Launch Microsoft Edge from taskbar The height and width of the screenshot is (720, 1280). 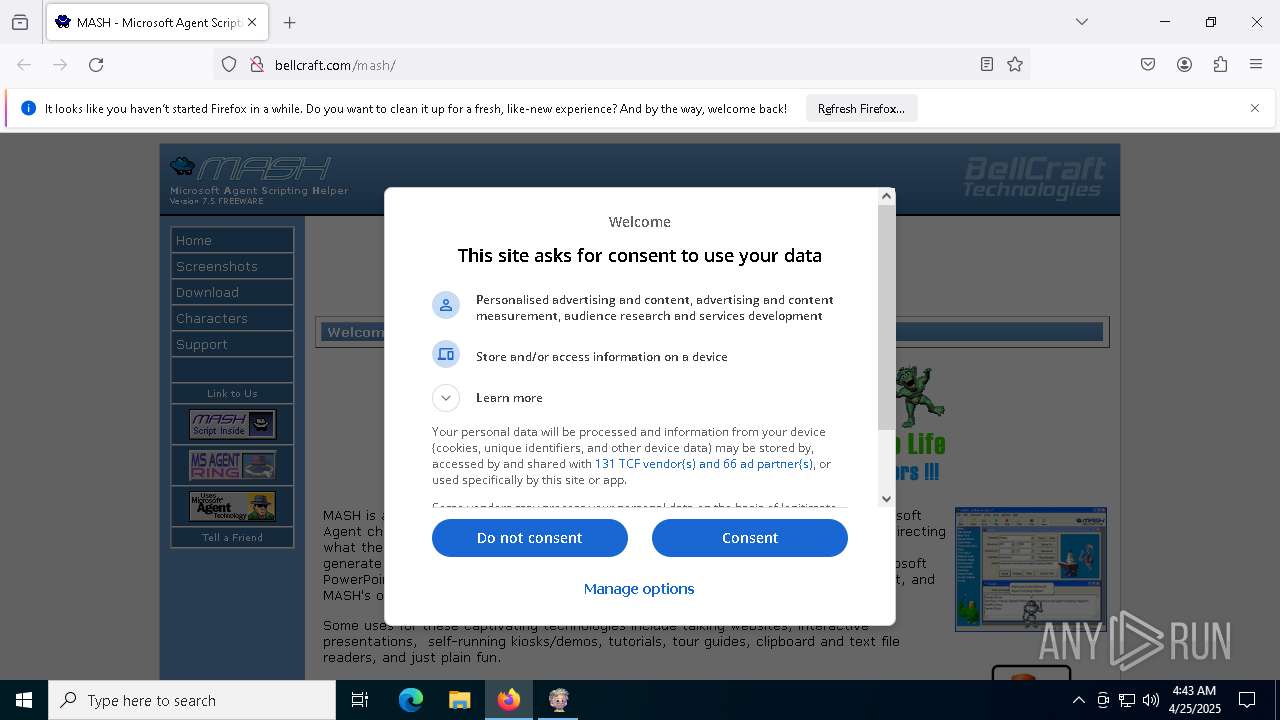[x=411, y=700]
